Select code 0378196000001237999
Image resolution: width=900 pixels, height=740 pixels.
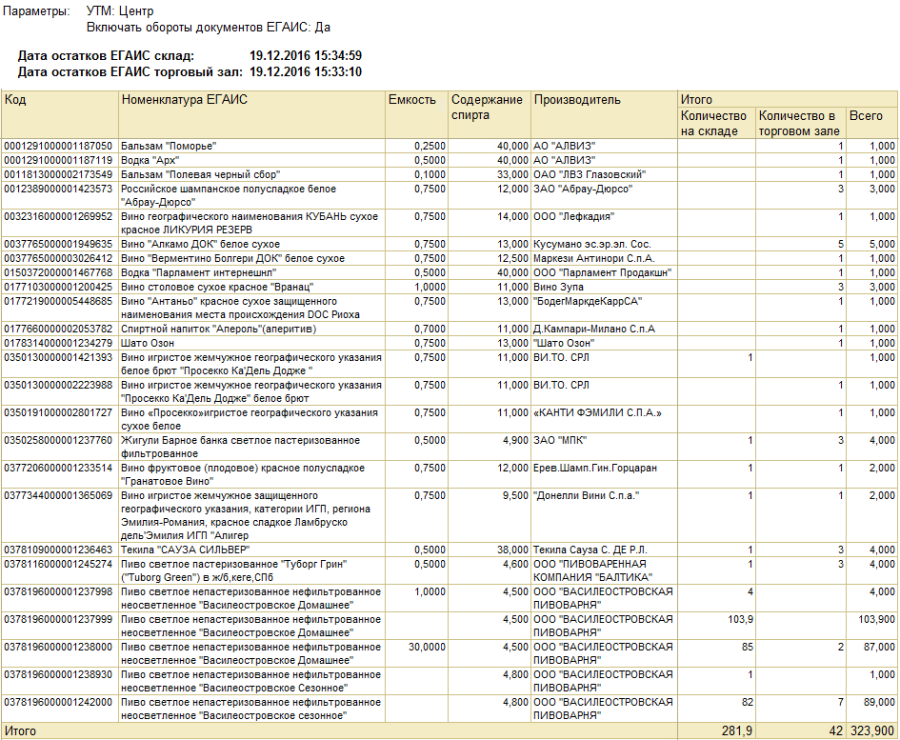tap(59, 619)
